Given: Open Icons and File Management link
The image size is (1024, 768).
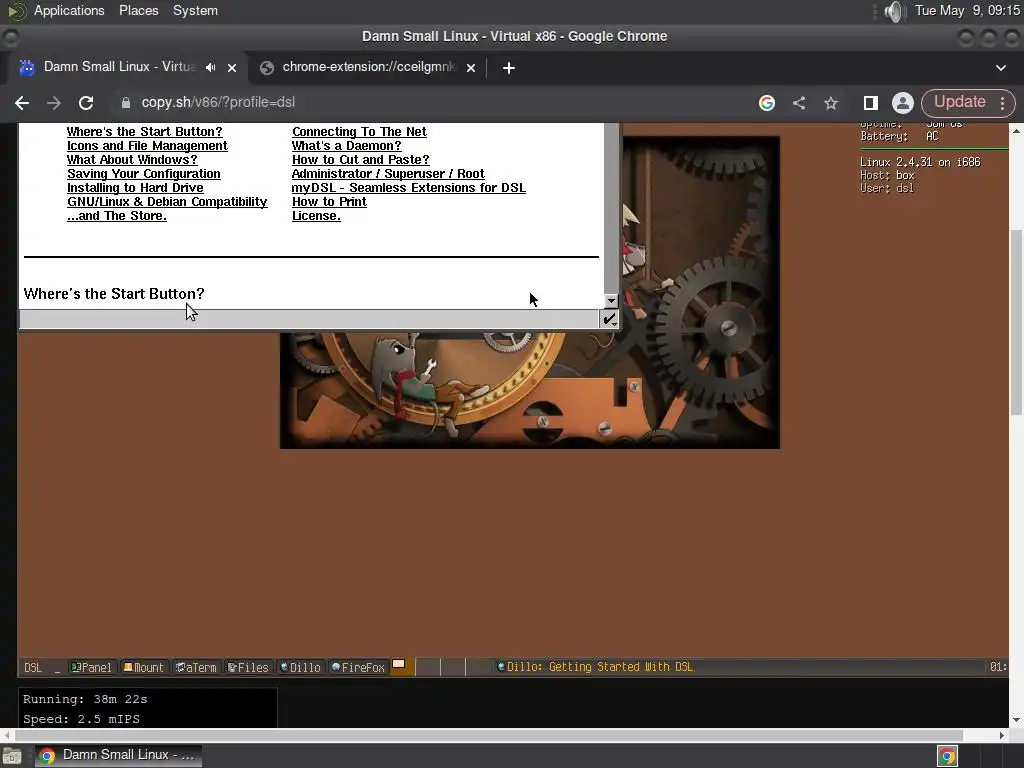Looking at the screenshot, I should pos(147,146).
